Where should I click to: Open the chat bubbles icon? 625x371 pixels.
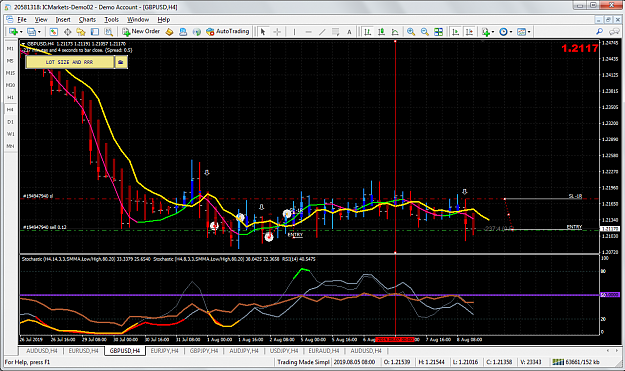click(614, 31)
